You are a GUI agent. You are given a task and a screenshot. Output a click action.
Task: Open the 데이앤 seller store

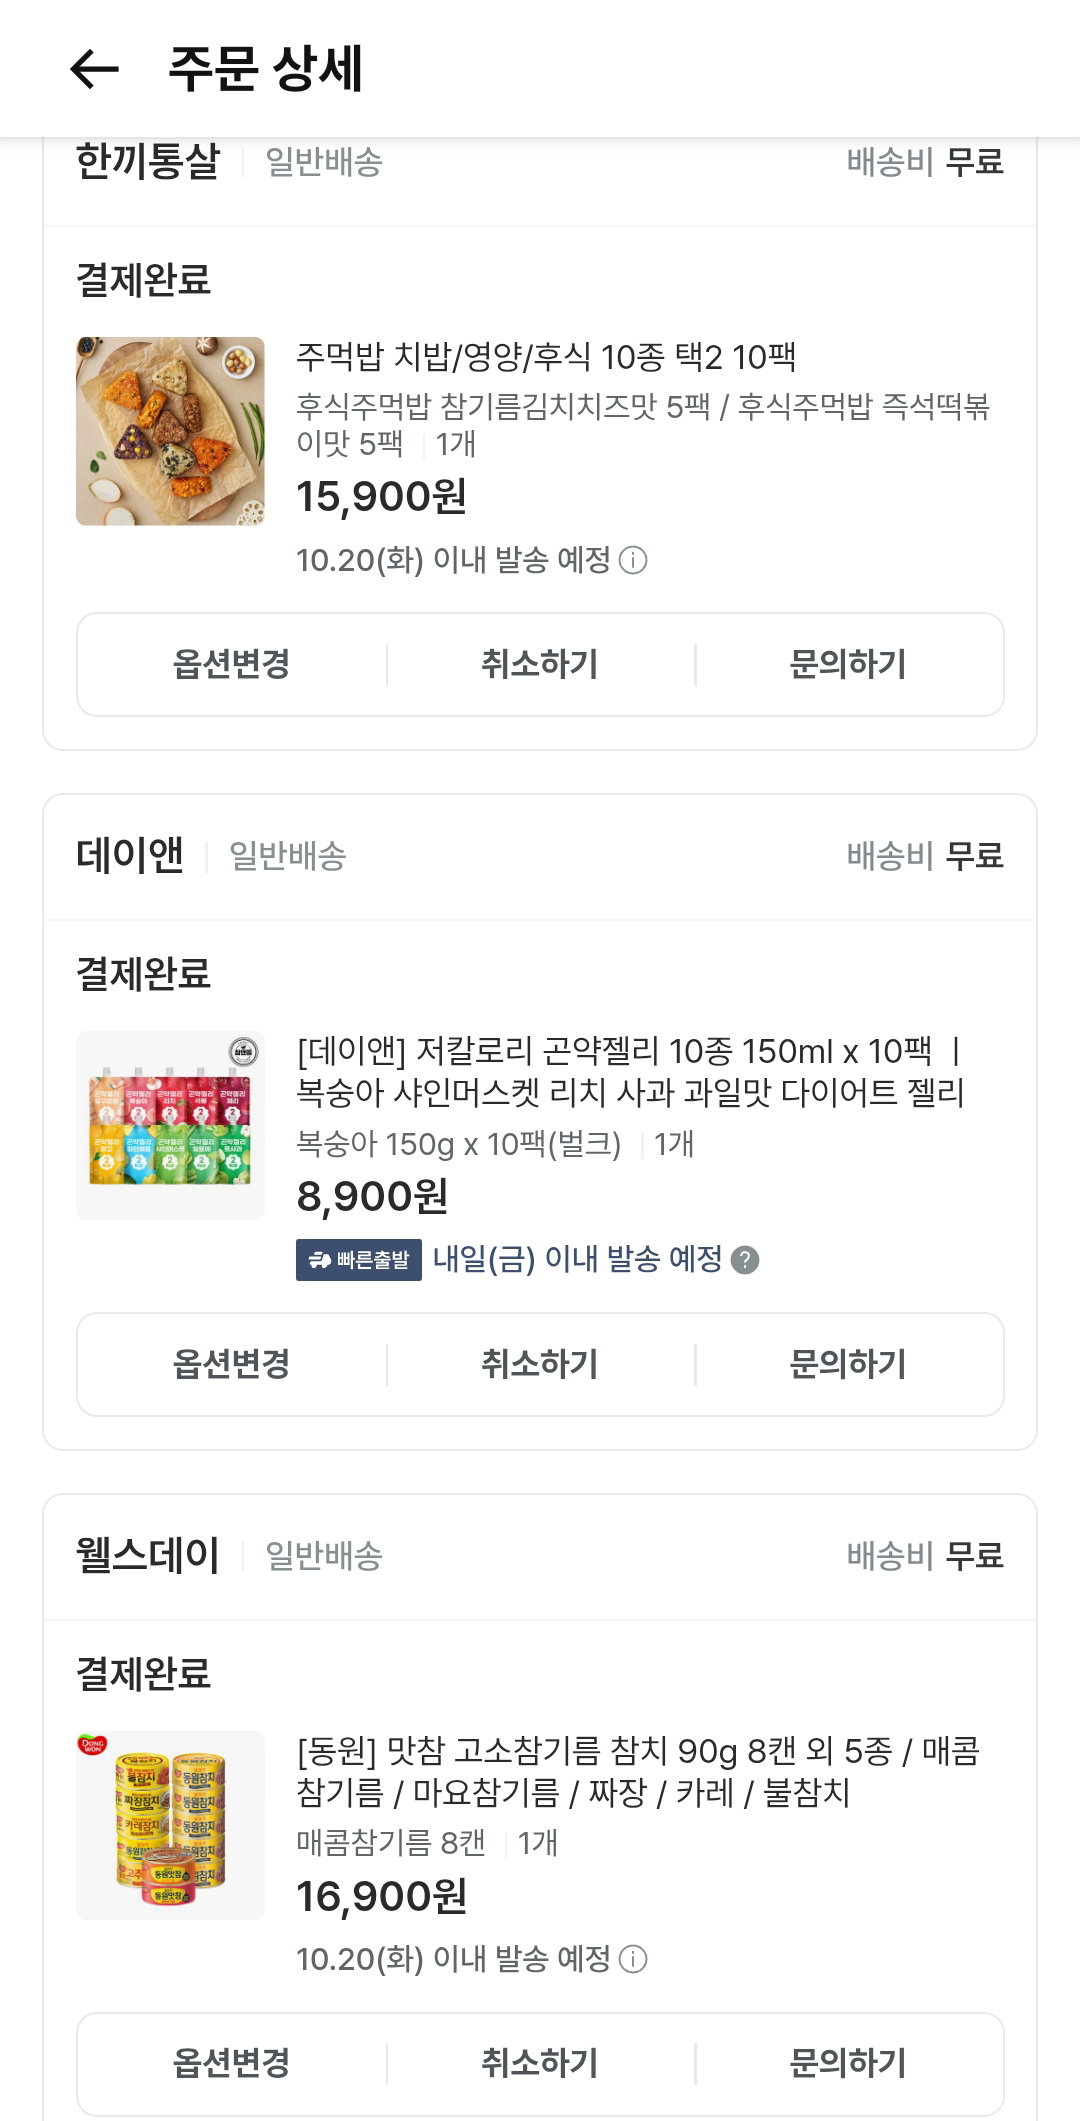tap(130, 856)
